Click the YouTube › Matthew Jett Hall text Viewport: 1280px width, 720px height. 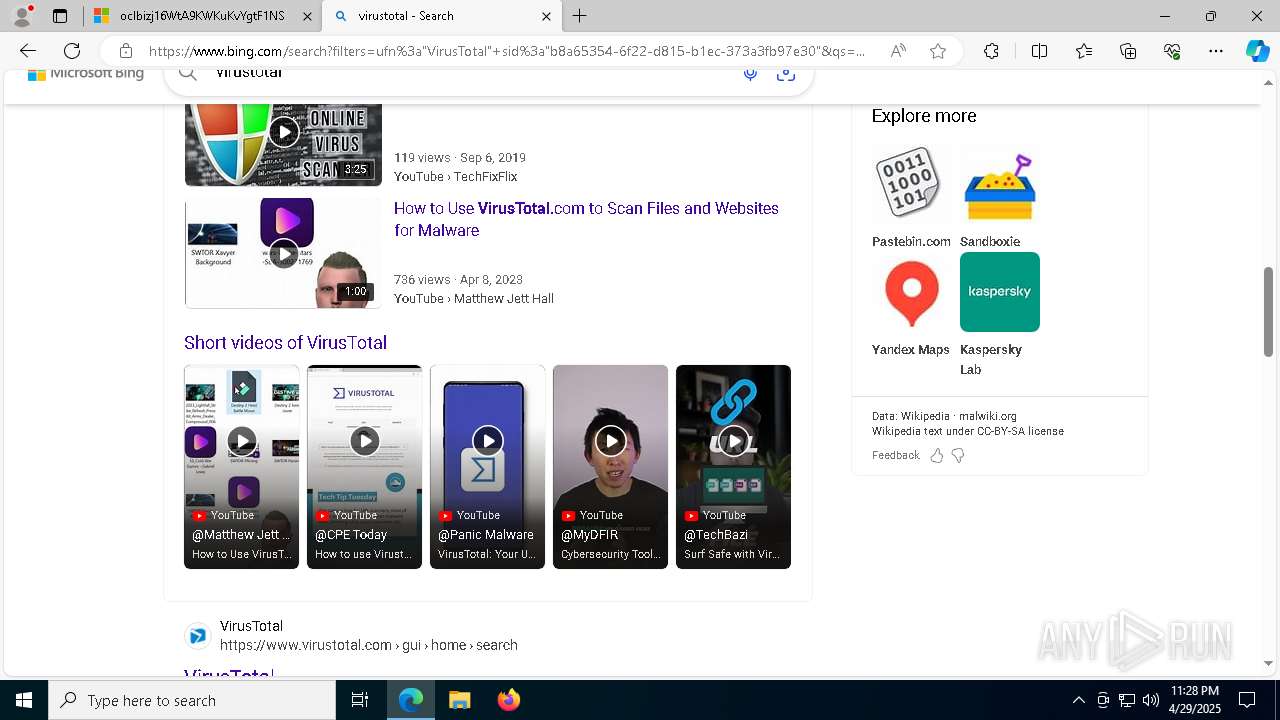pyautogui.click(x=474, y=298)
